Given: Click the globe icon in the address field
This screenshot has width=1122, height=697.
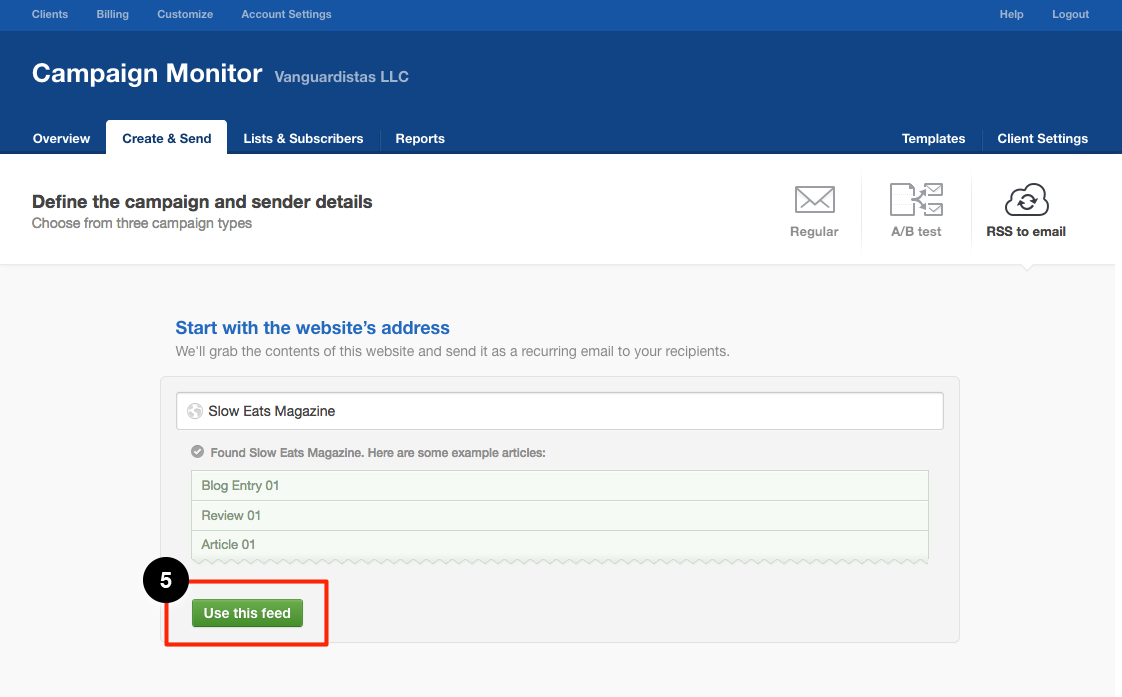Looking at the screenshot, I should coord(195,411).
